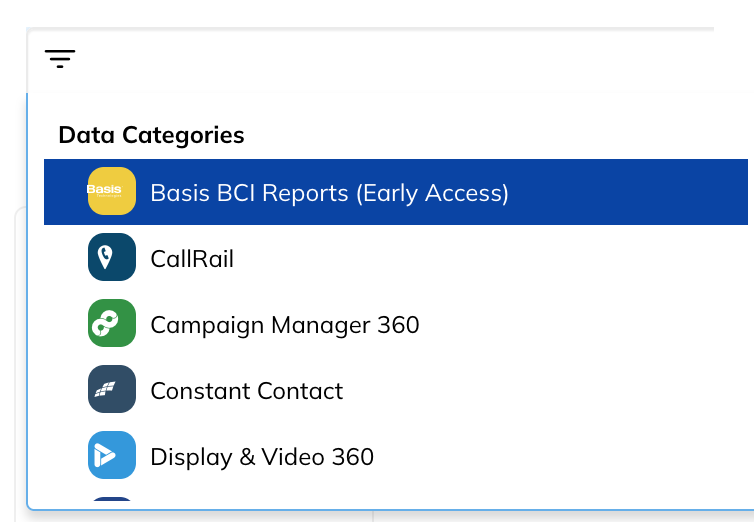Click the CallRail phone pin icon
This screenshot has width=754, height=522.
pyautogui.click(x=112, y=257)
